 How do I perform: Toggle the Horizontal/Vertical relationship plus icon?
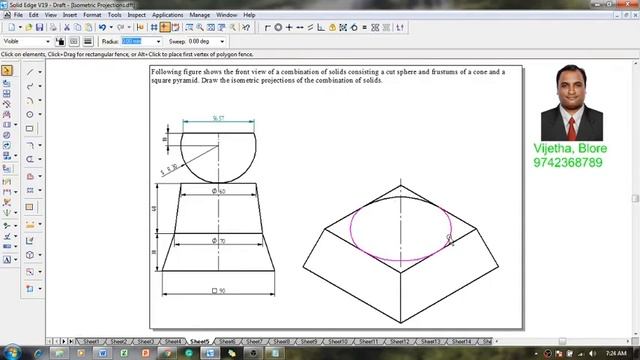[289, 27]
